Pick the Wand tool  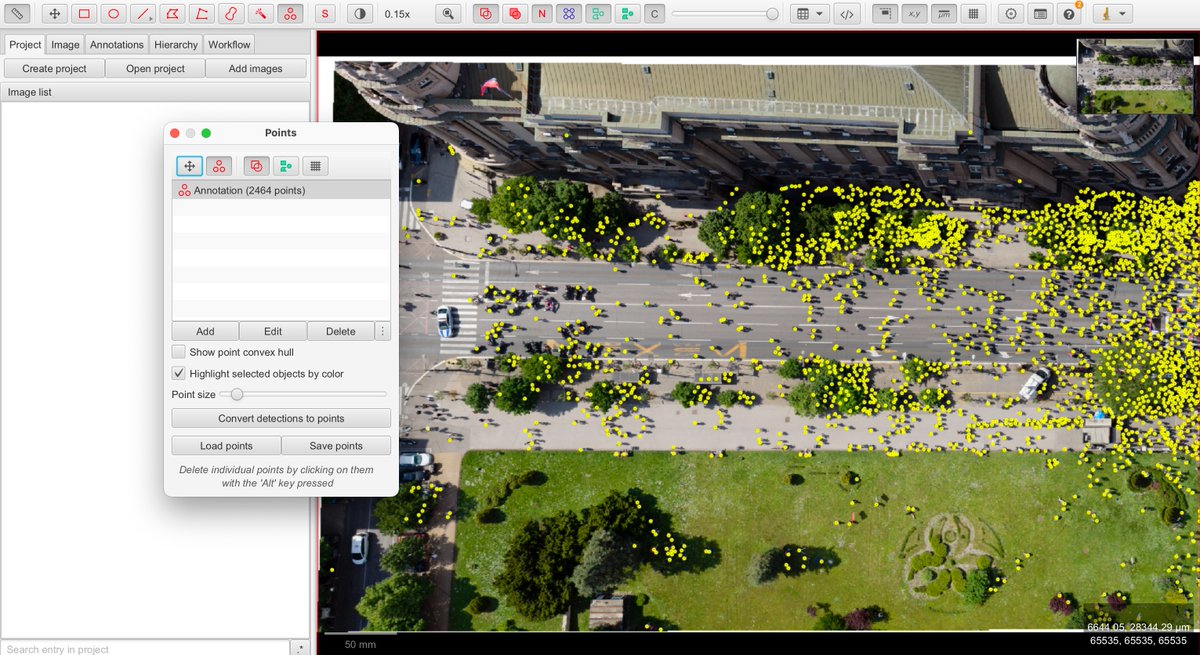(260, 14)
